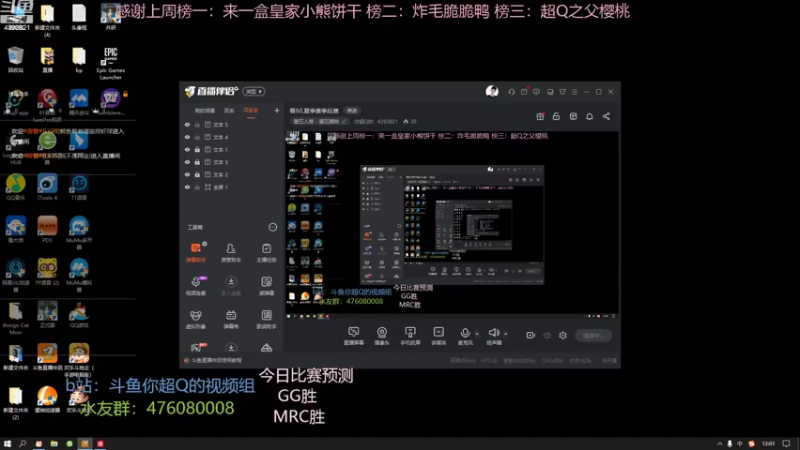Add 直播屏幕 screen capture source
Image resolution: width=800 pixels, height=450 pixels.
pyautogui.click(x=354, y=336)
